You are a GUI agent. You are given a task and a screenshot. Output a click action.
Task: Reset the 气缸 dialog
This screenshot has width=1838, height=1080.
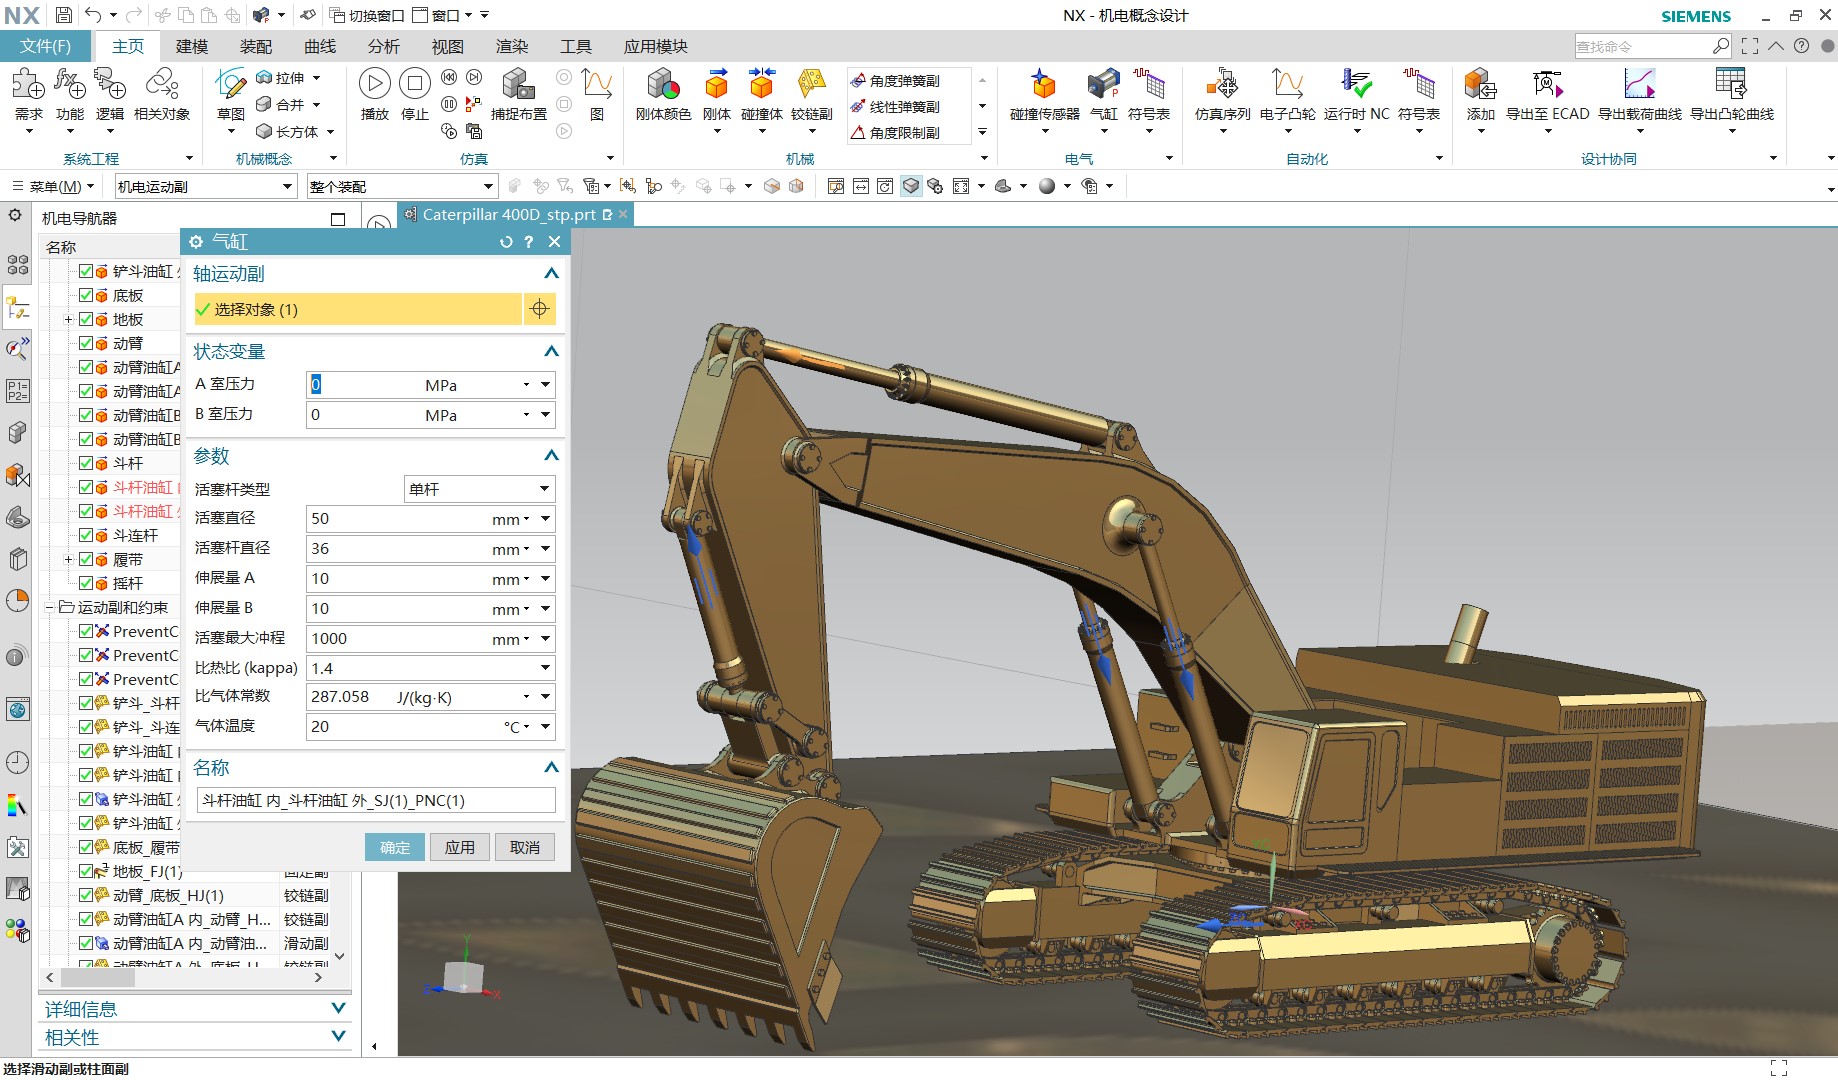(505, 242)
